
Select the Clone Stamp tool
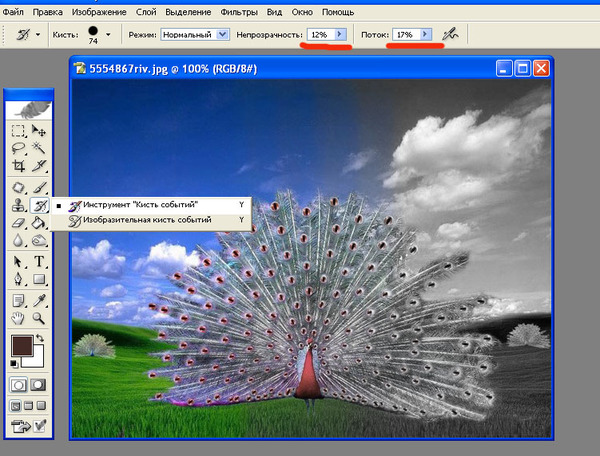[x=18, y=205]
